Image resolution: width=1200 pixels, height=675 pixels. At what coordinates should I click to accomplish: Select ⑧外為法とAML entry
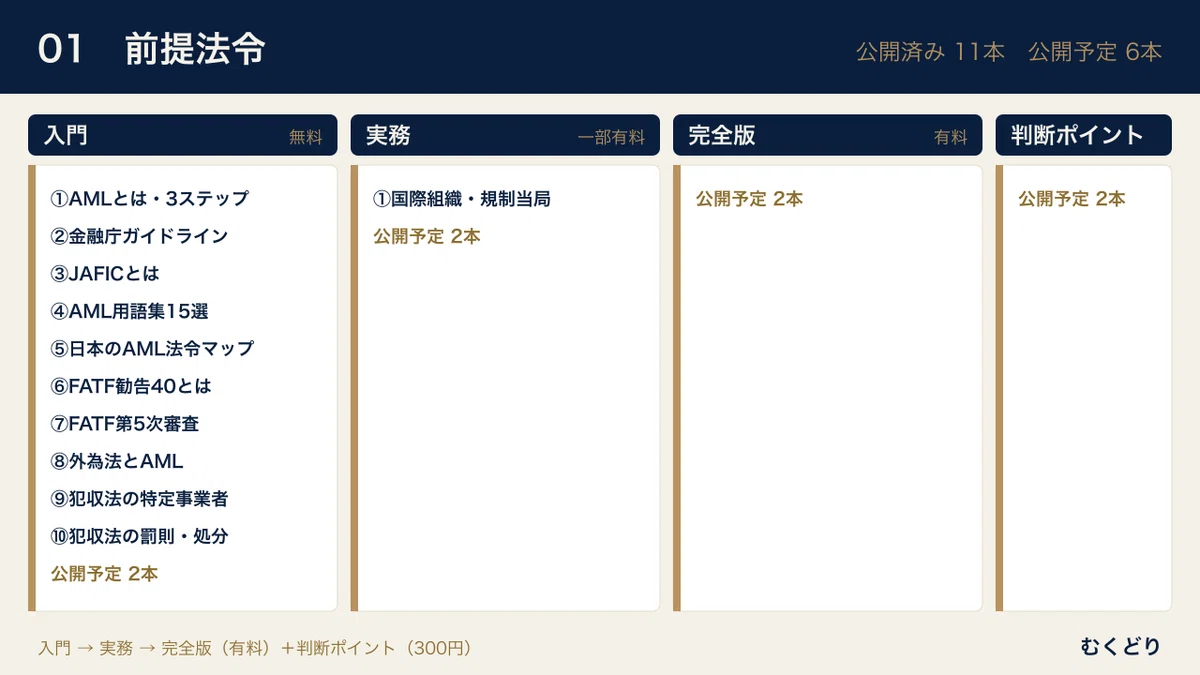click(117, 461)
